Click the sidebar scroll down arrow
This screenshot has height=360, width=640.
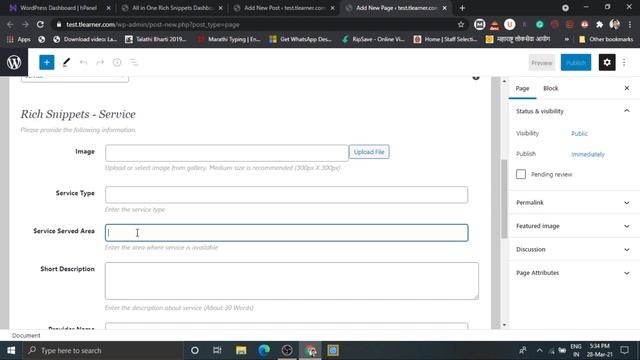tap(504, 325)
